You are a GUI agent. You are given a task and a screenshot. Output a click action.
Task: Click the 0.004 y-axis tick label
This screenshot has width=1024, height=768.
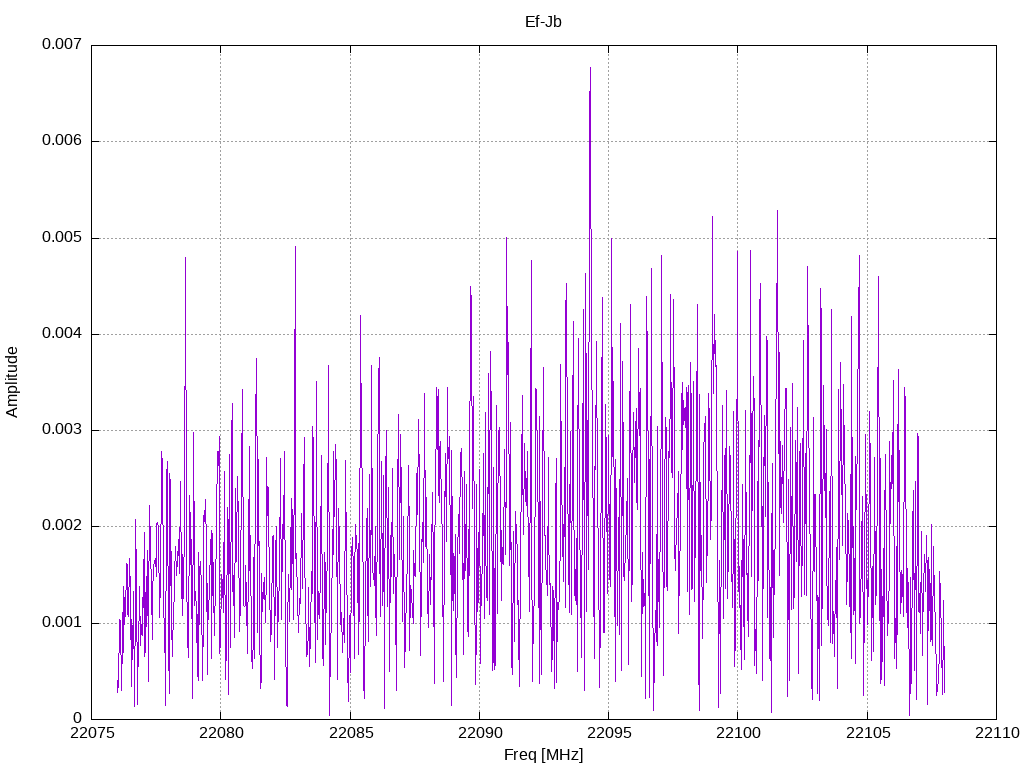tap(62, 333)
